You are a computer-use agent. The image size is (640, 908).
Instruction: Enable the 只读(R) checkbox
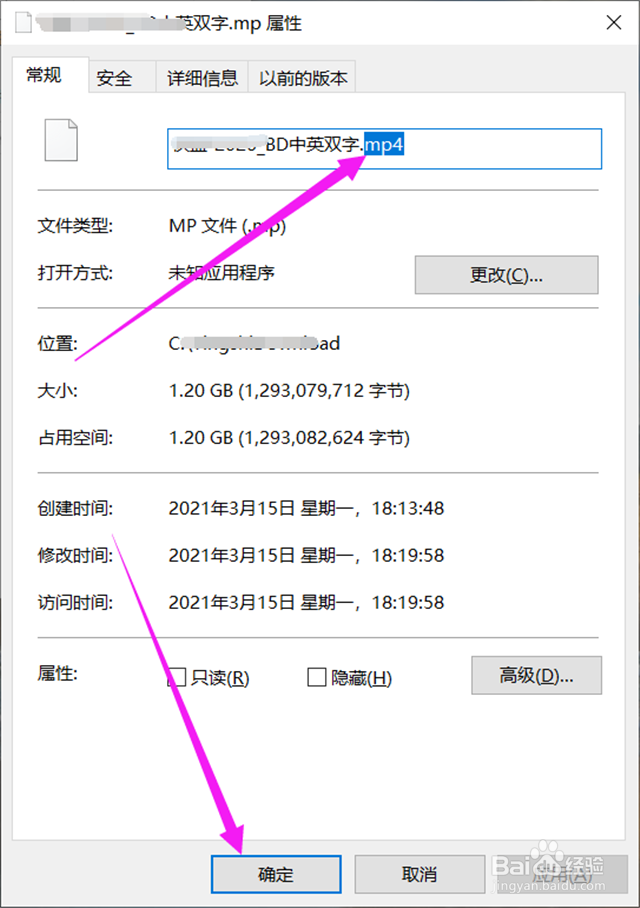(176, 678)
